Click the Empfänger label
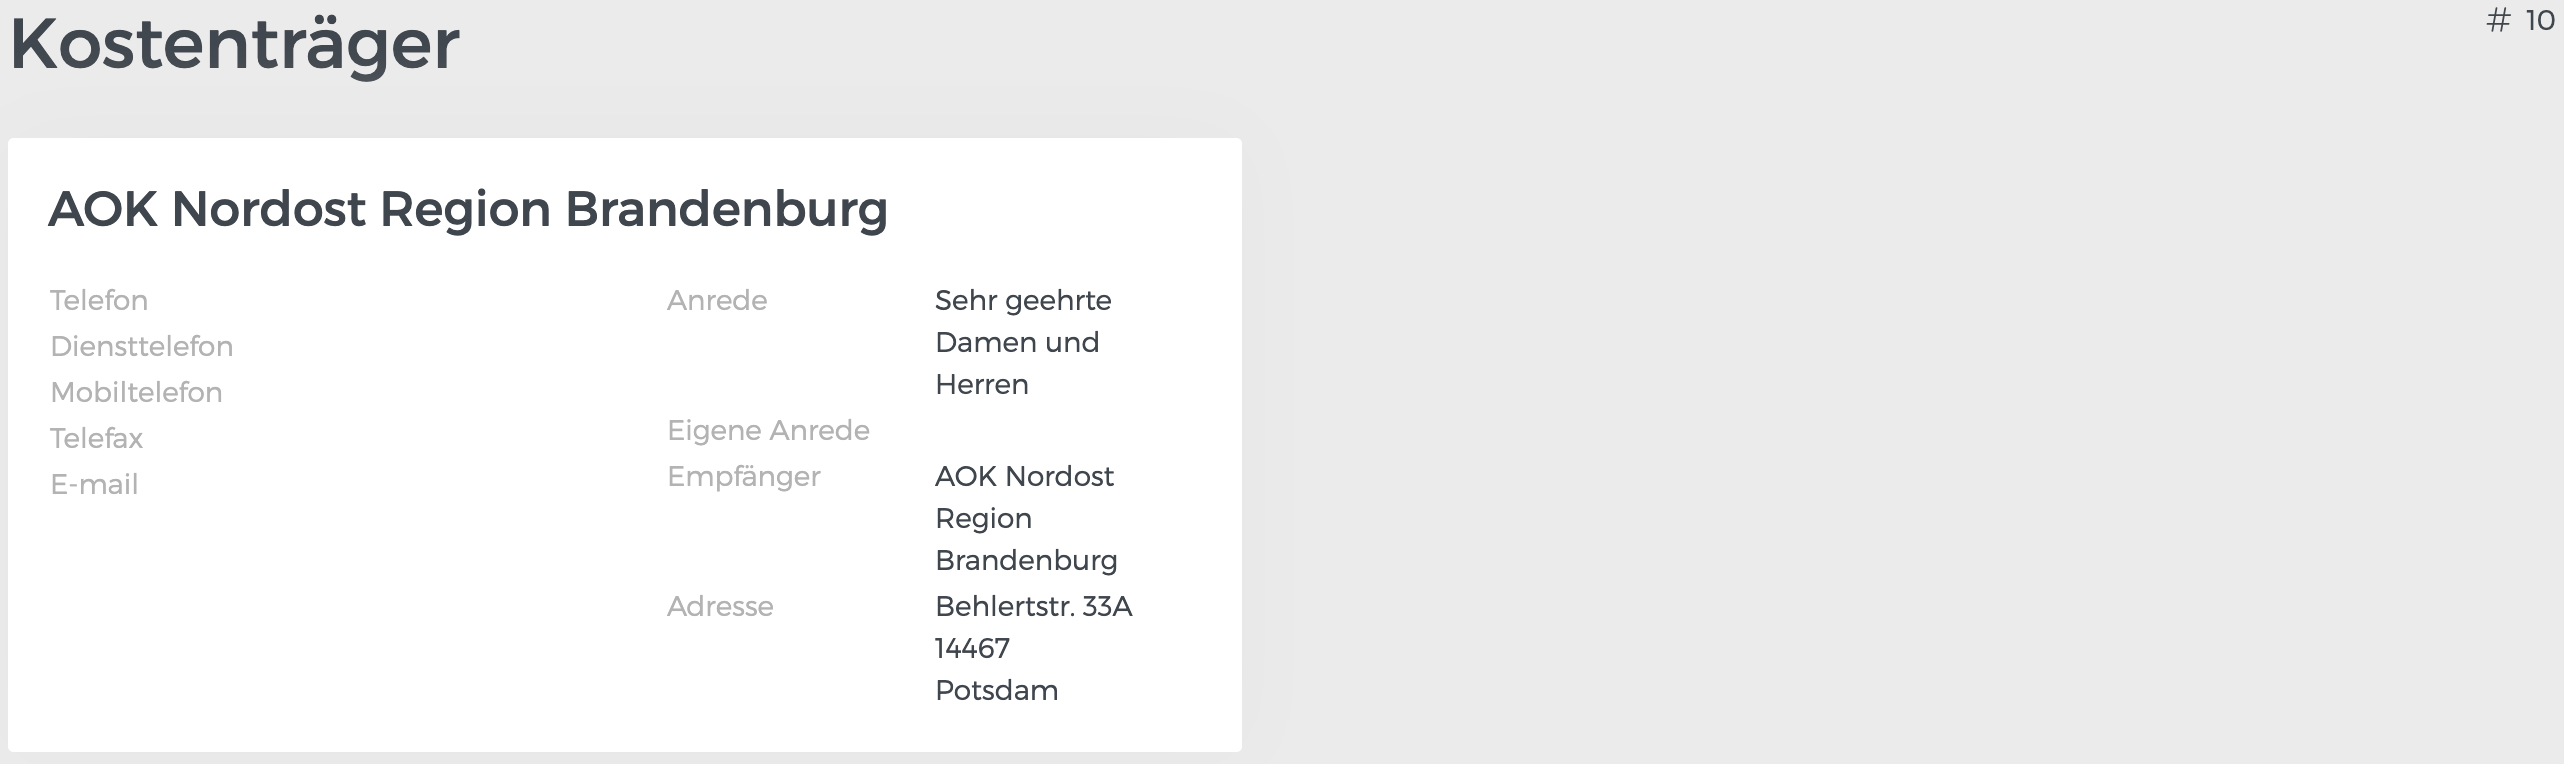This screenshot has width=2564, height=764. click(743, 476)
